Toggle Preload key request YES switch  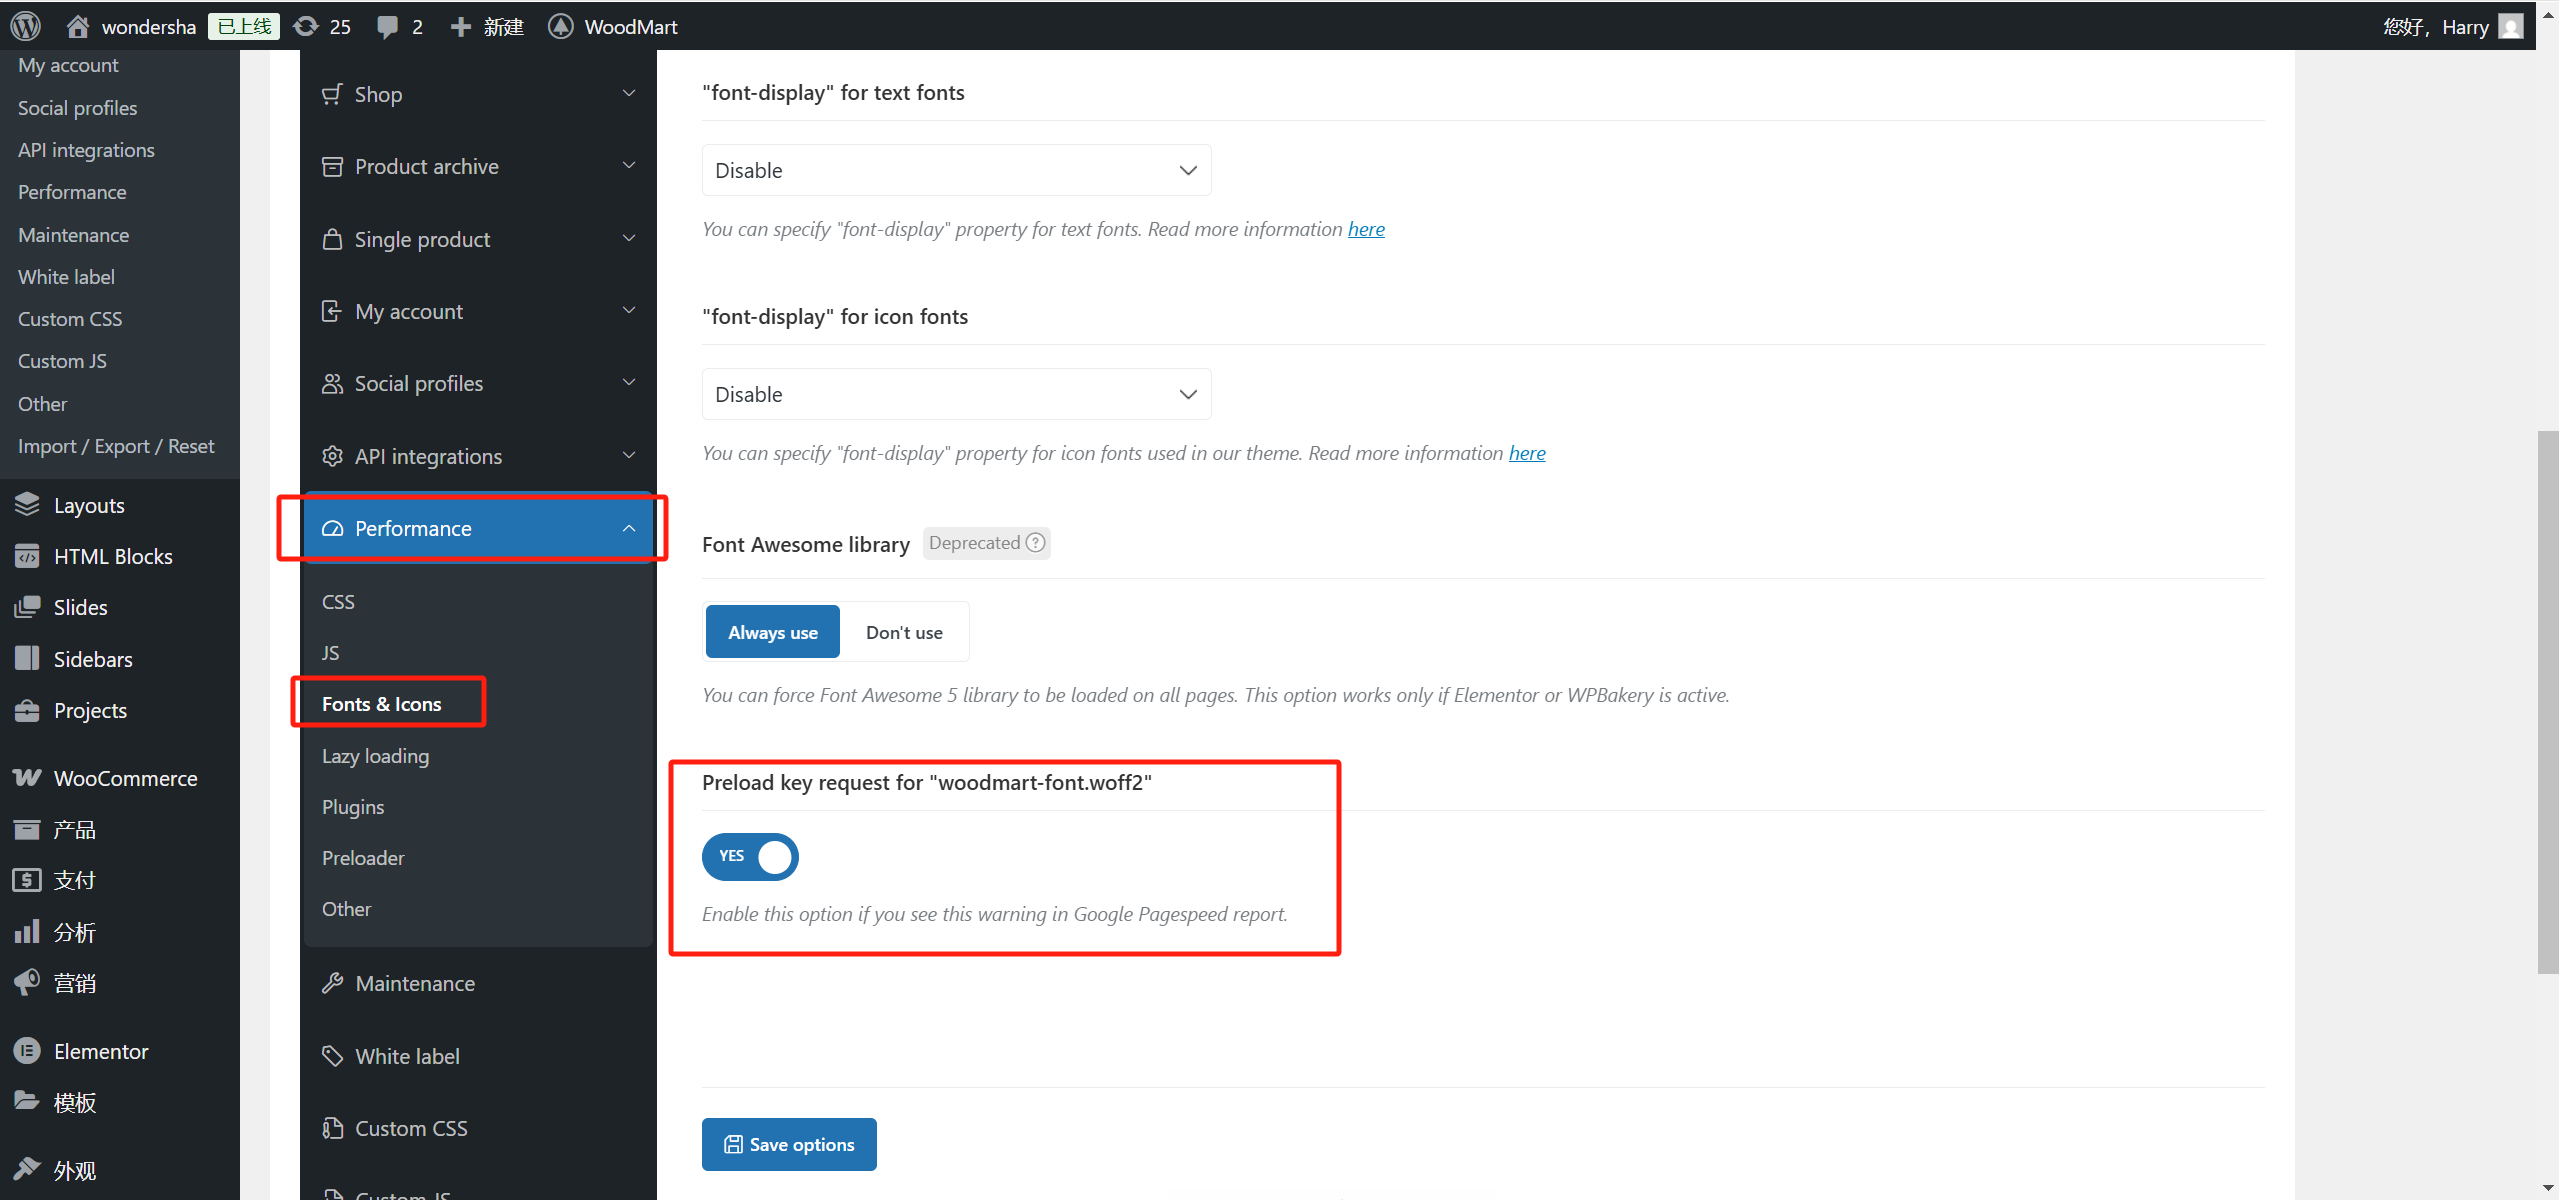click(750, 857)
